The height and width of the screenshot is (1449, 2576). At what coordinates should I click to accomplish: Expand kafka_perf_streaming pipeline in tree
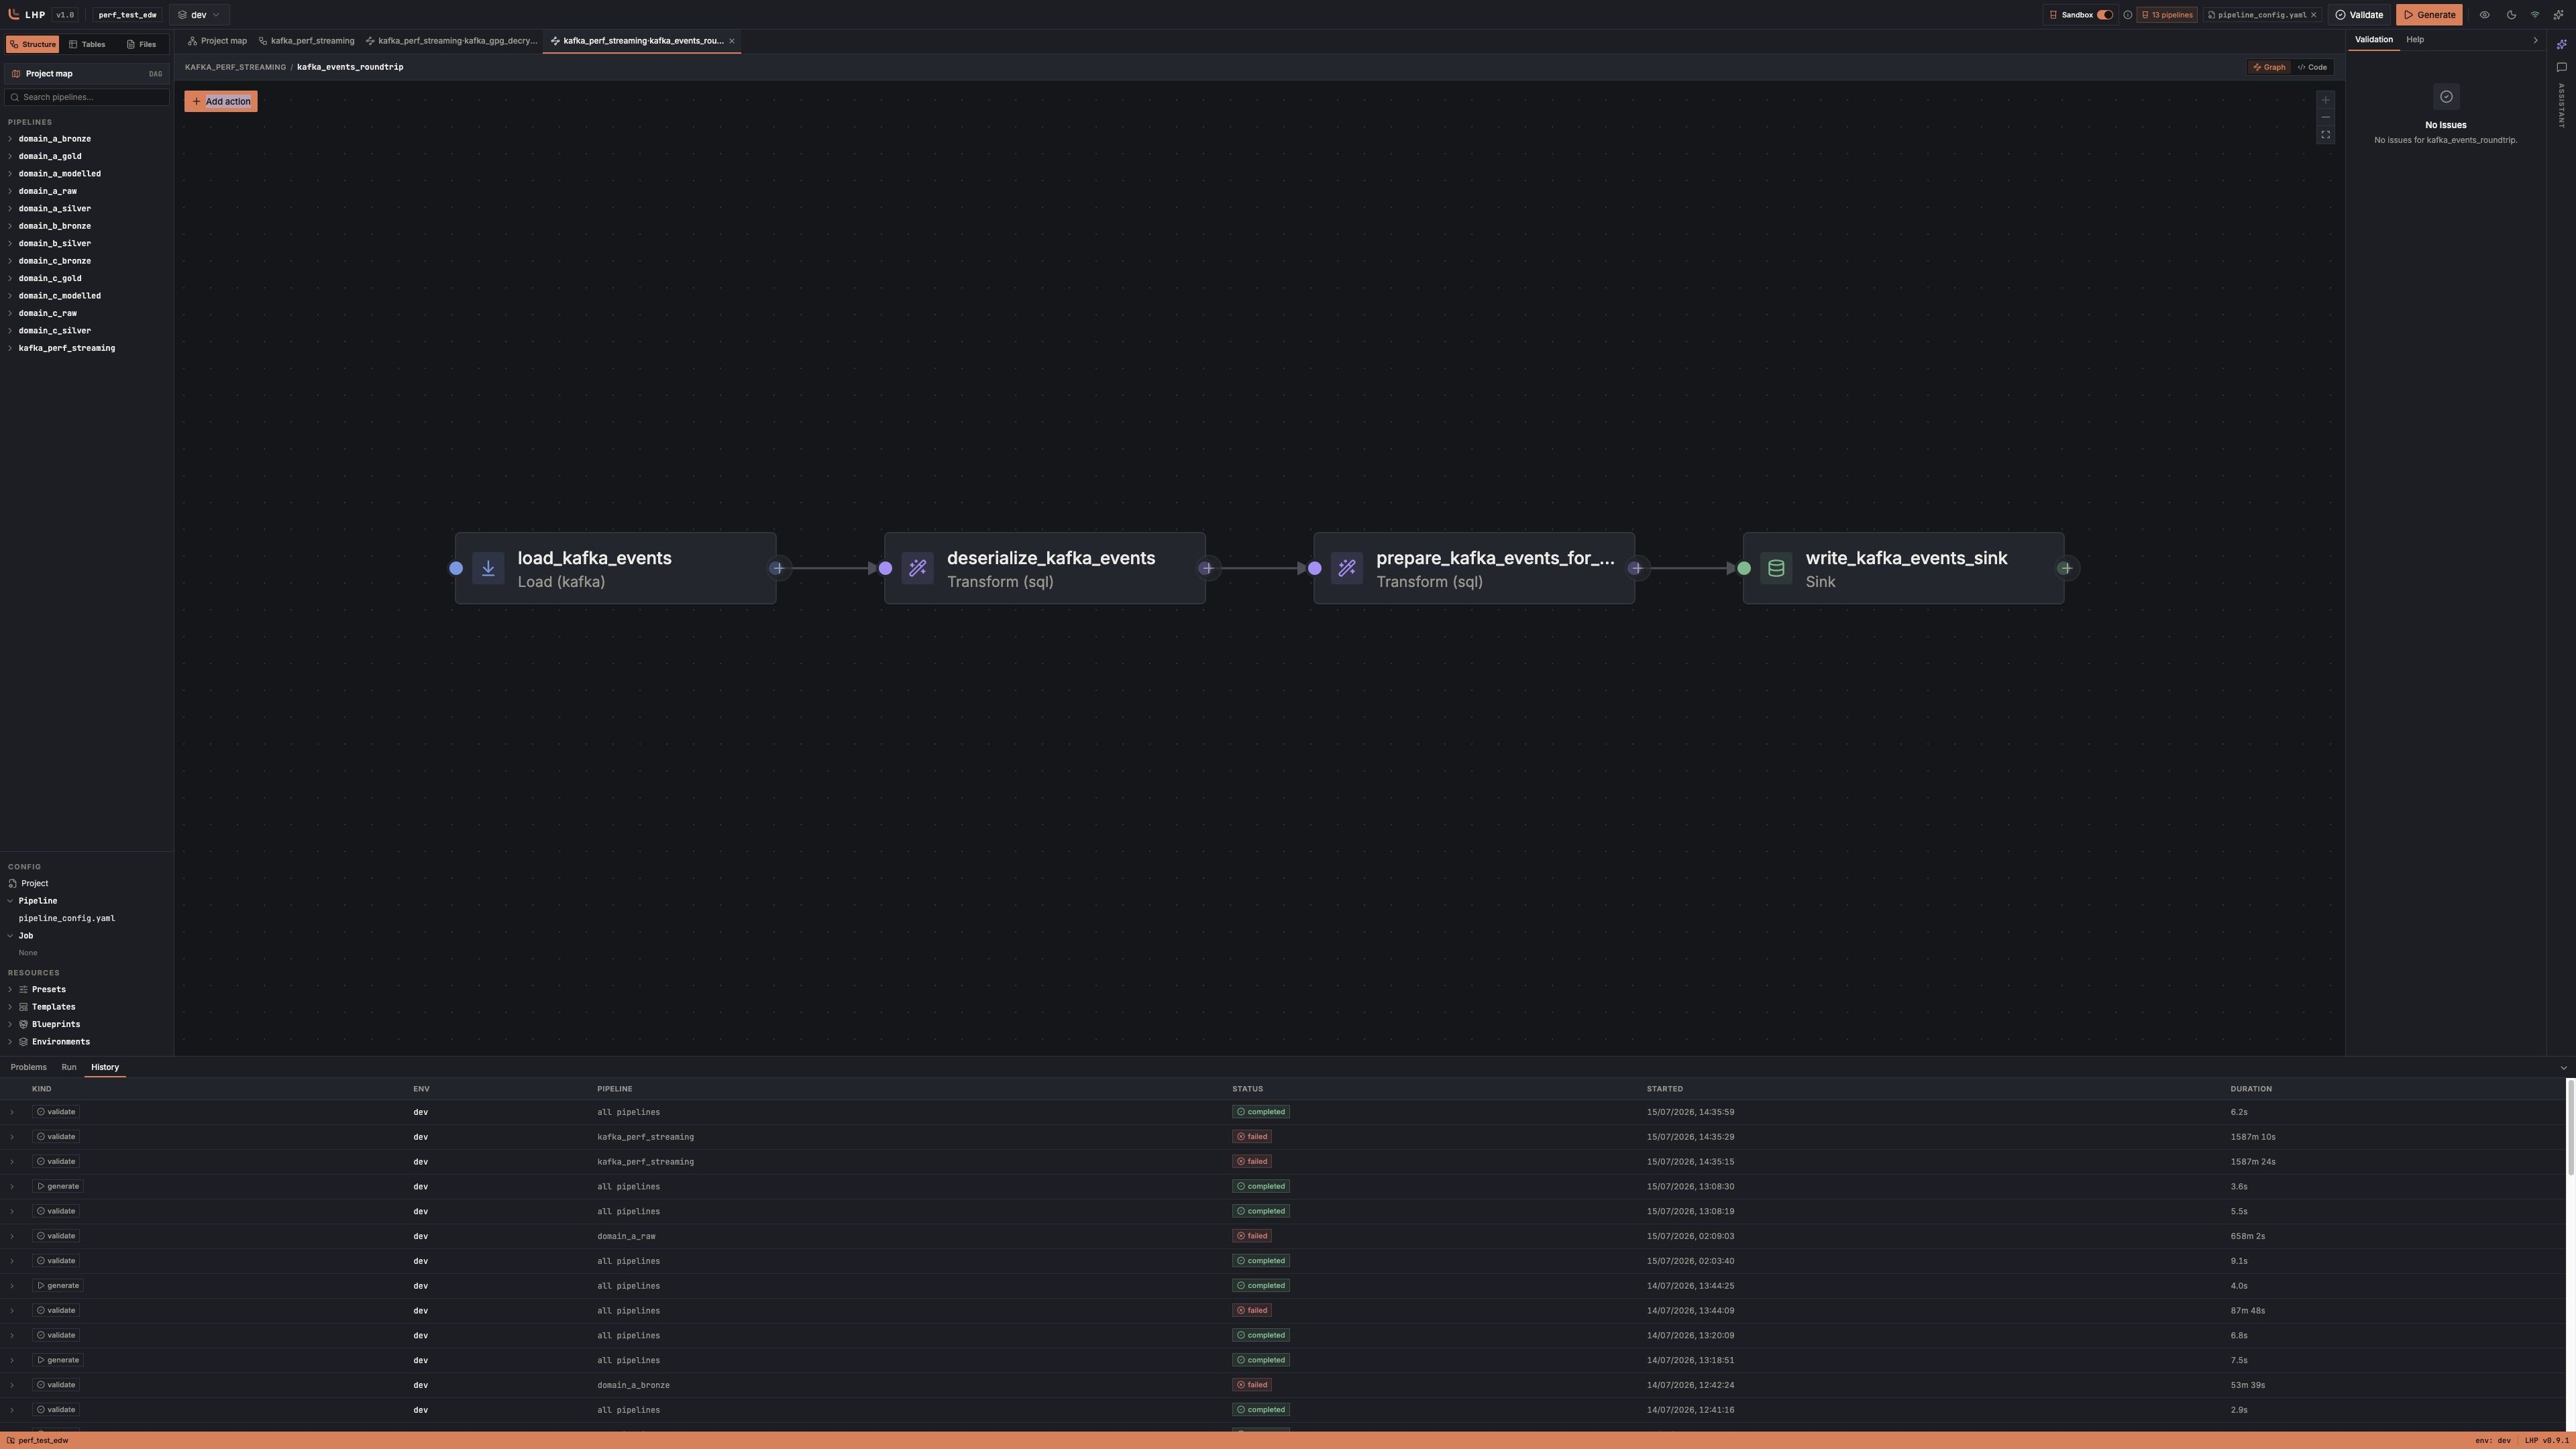point(10,348)
